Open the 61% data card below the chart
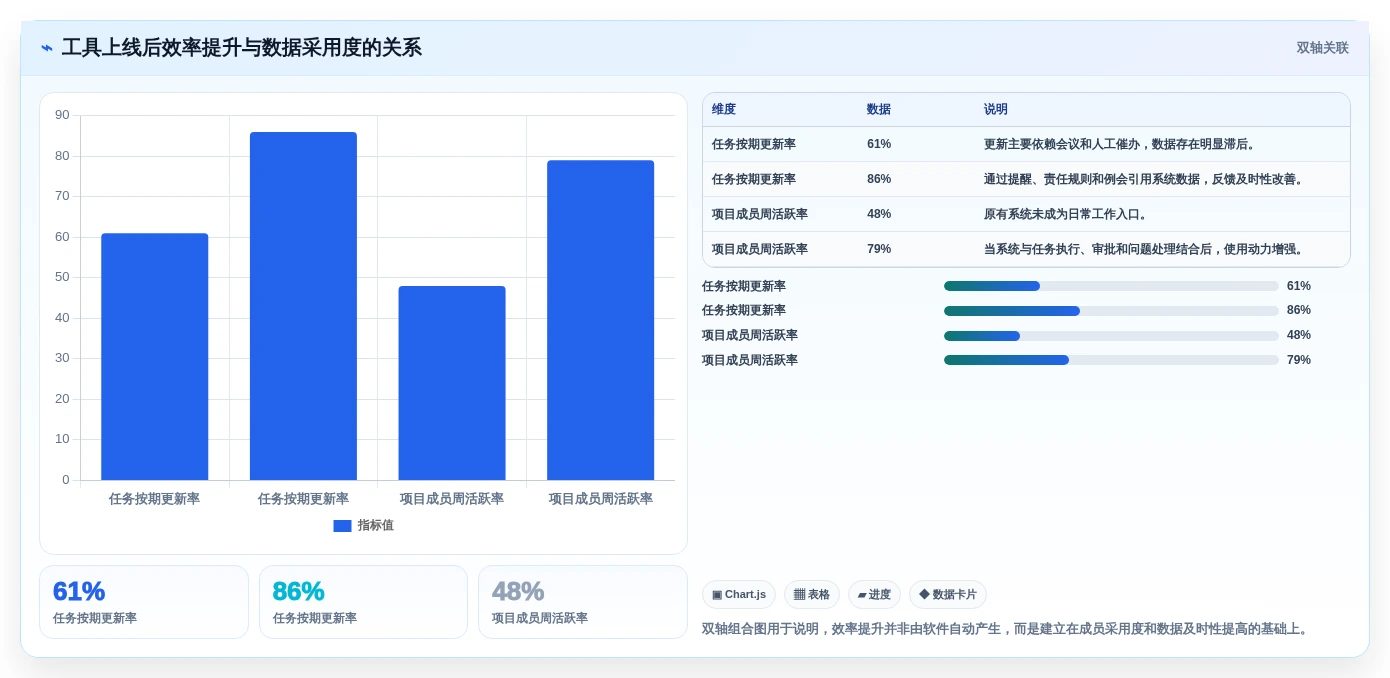This screenshot has width=1390, height=678. 144,602
